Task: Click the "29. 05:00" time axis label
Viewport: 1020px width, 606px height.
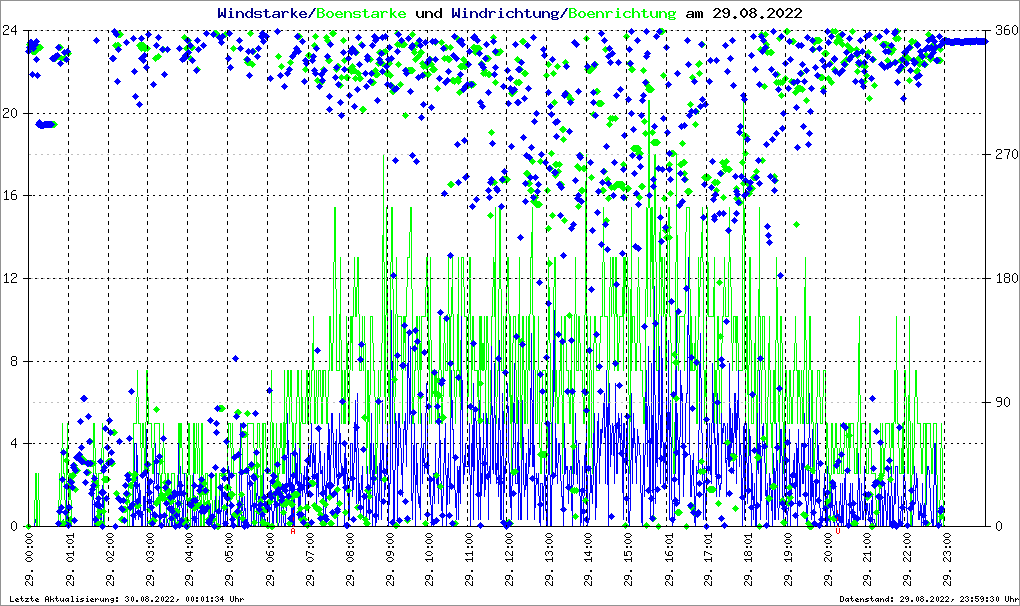Action: [x=229, y=560]
